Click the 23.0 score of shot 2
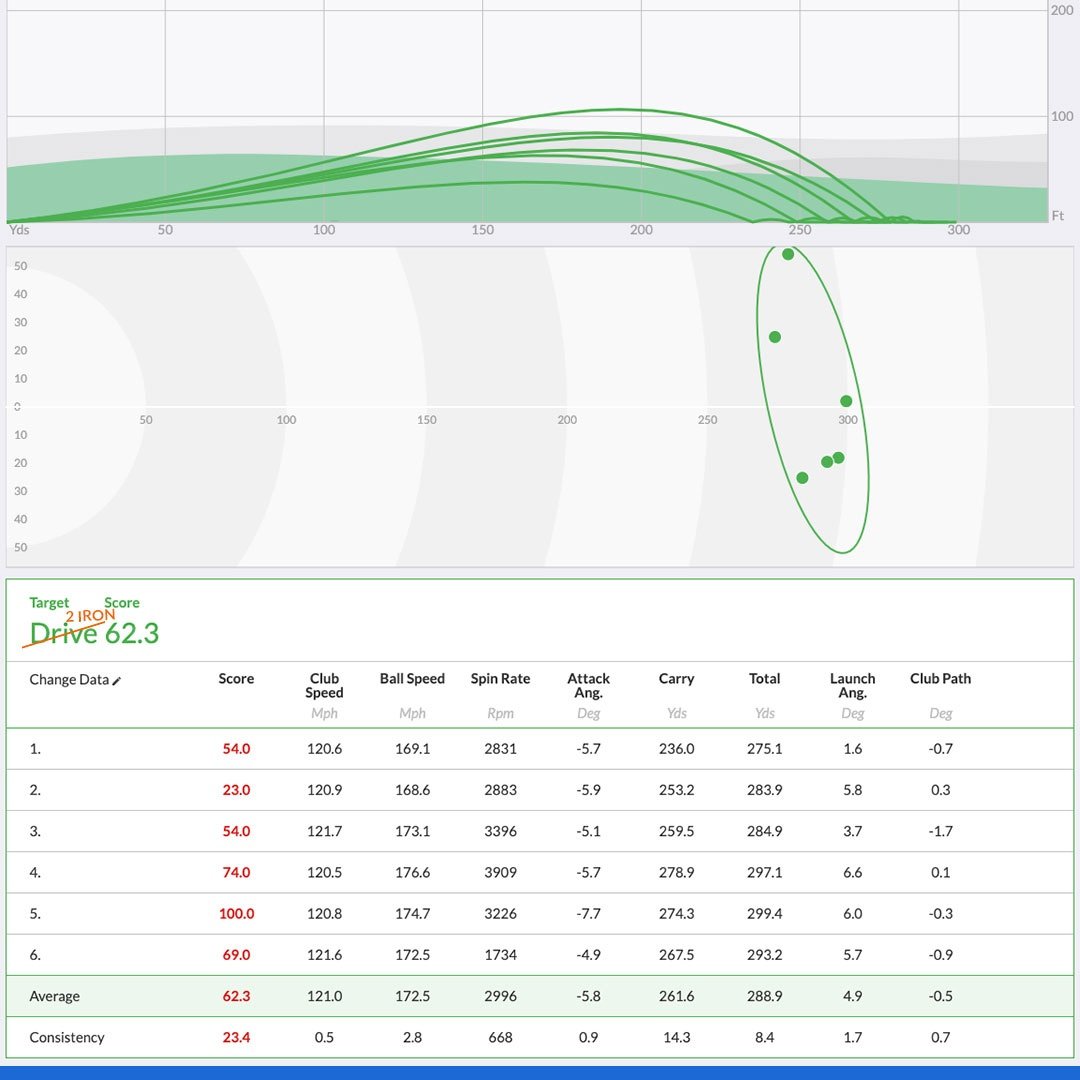 pos(236,790)
